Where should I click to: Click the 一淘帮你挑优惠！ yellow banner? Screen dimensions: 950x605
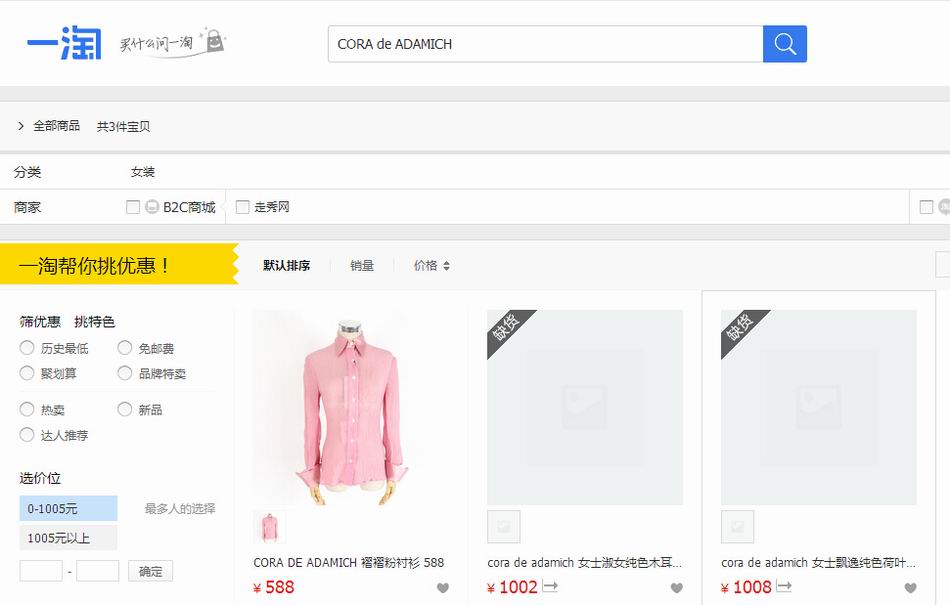(x=119, y=264)
